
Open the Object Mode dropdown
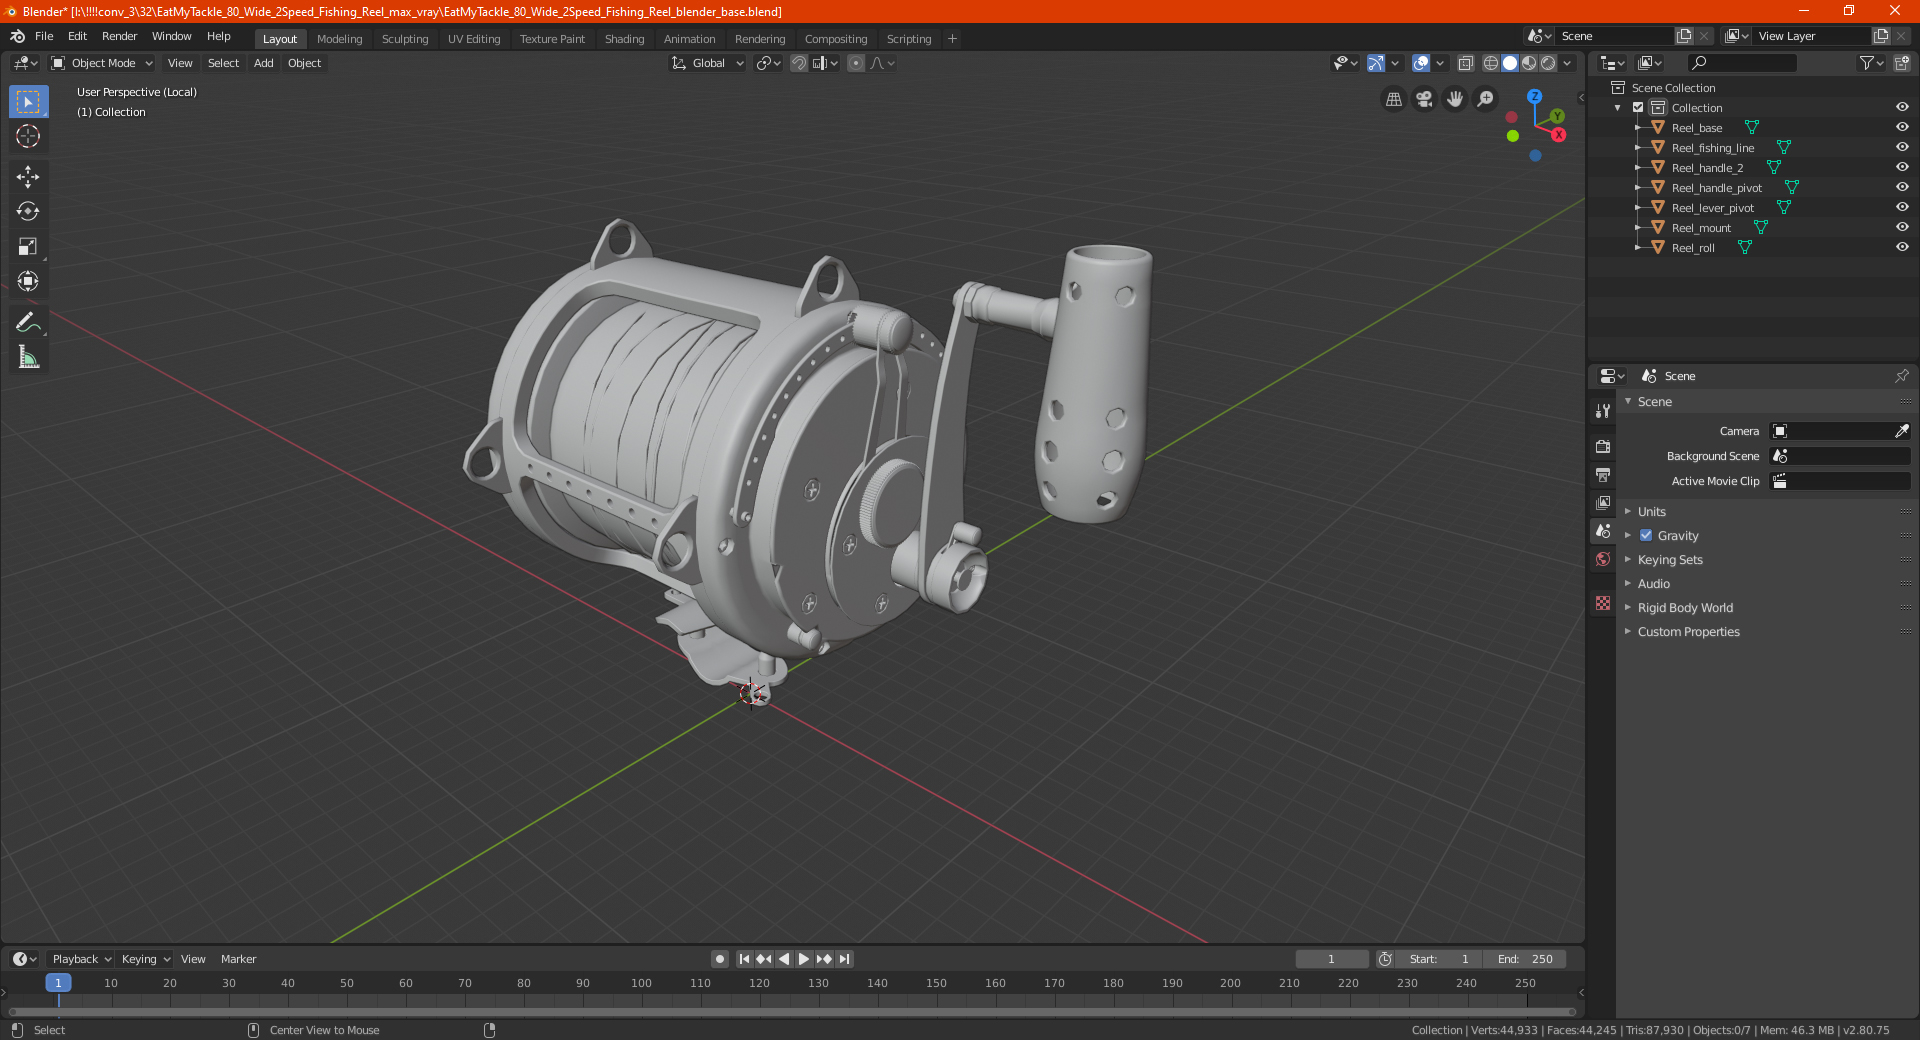(102, 63)
